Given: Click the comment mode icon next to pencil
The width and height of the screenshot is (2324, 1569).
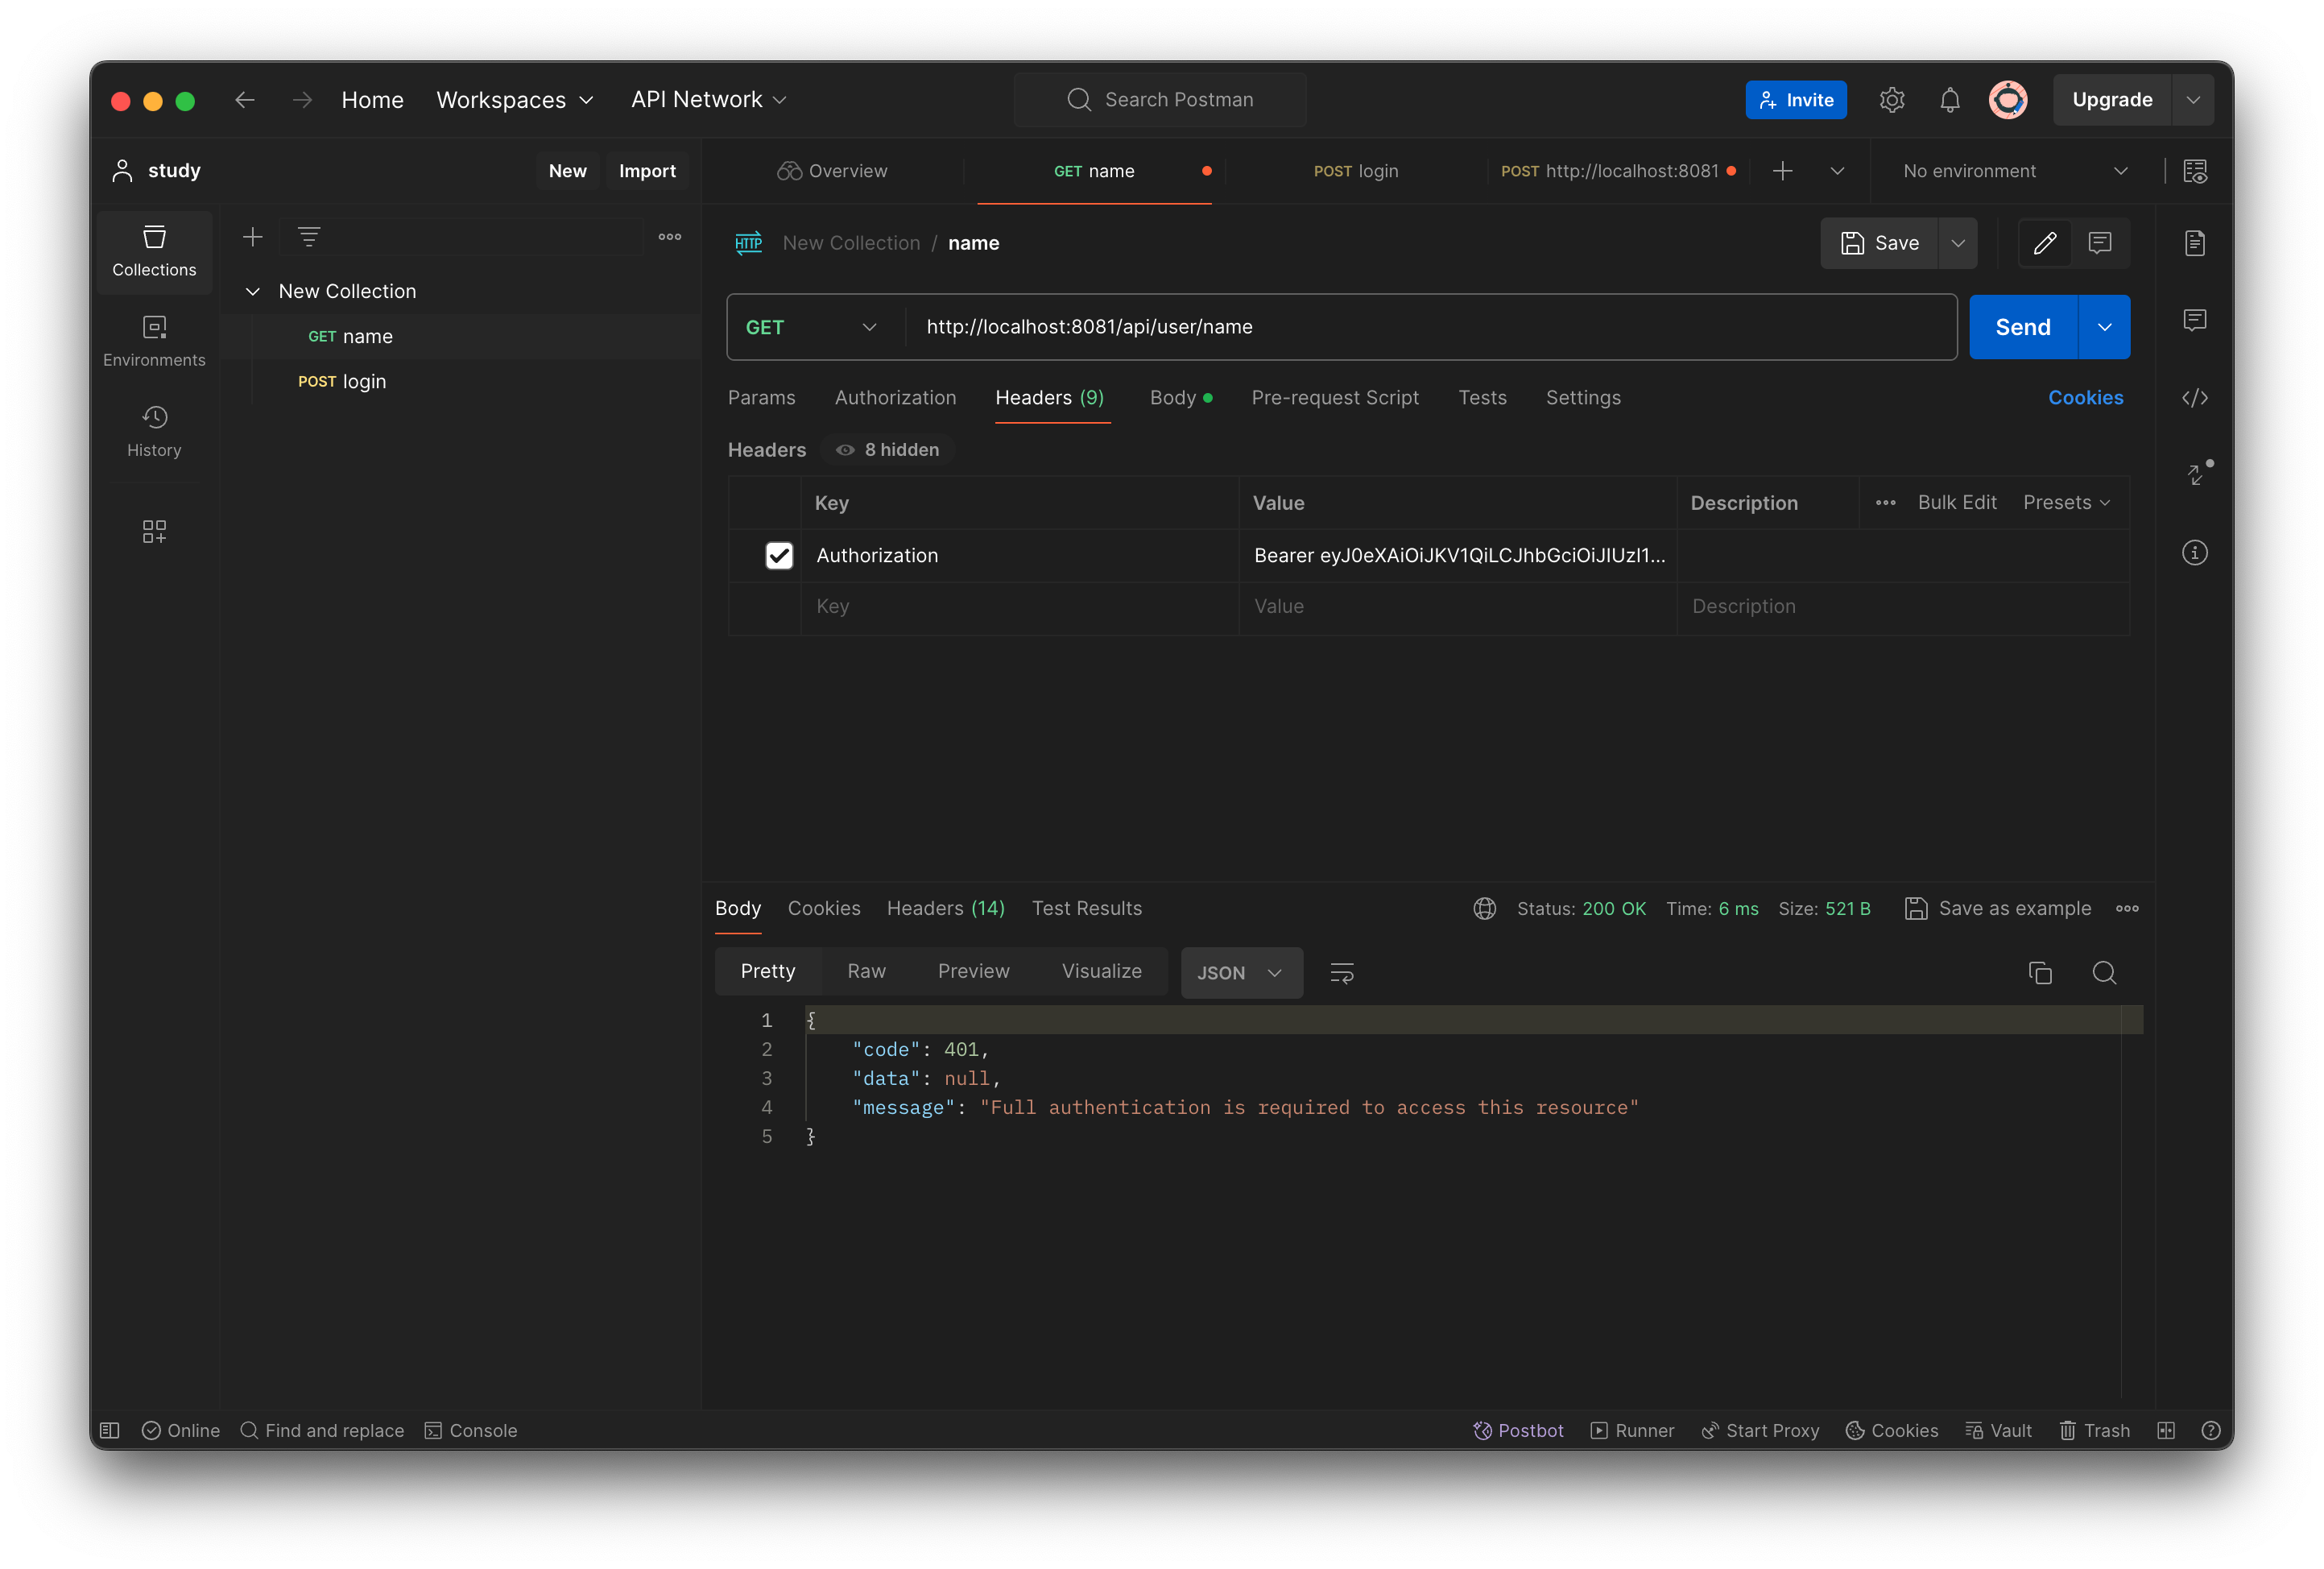Looking at the screenshot, I should tap(2099, 243).
